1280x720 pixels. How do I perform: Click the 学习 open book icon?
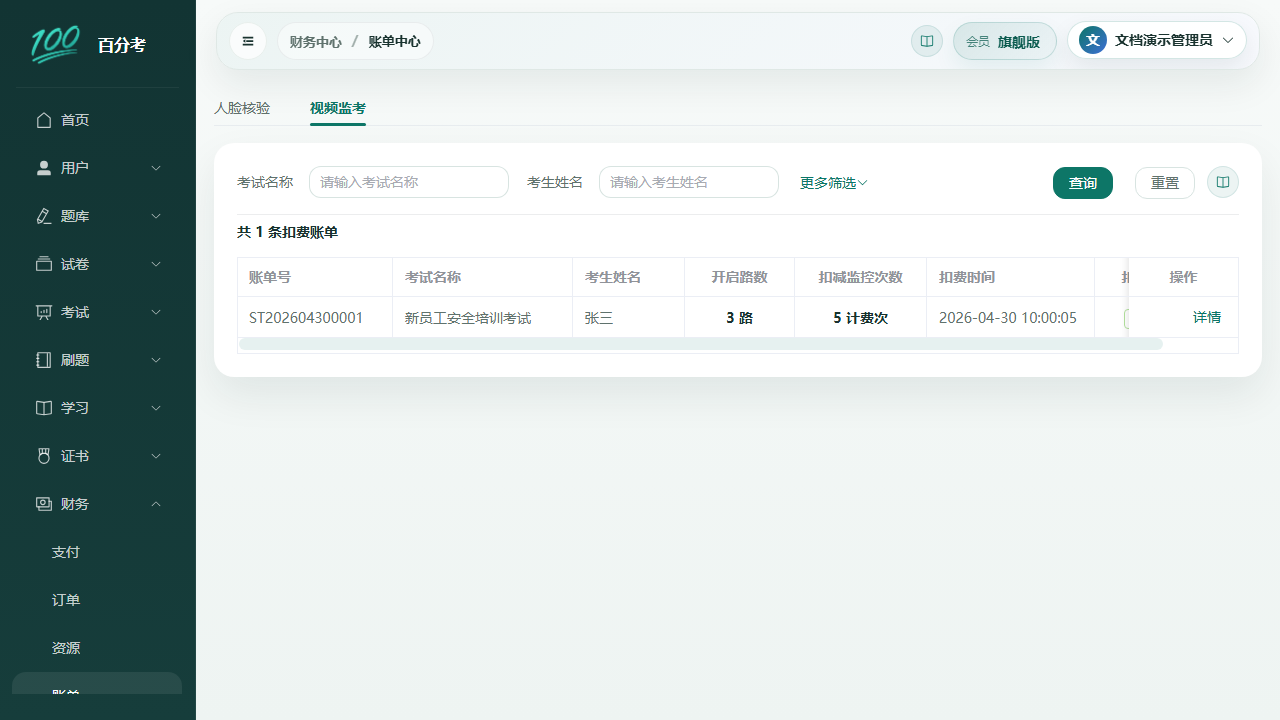click(x=44, y=408)
